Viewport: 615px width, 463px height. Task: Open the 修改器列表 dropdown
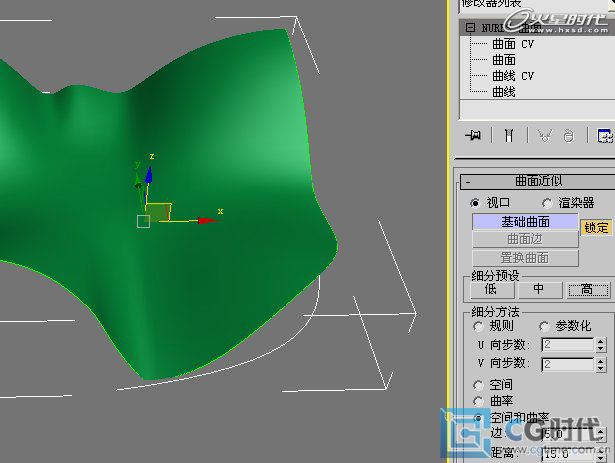click(x=530, y=5)
